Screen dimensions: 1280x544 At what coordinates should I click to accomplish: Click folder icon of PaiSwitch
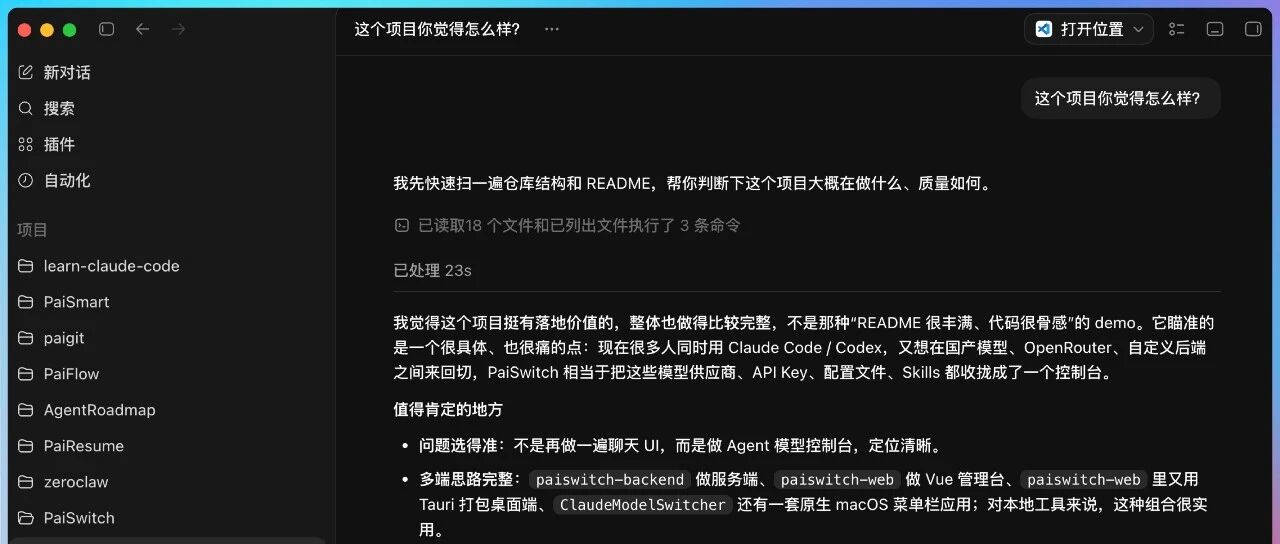pos(26,519)
